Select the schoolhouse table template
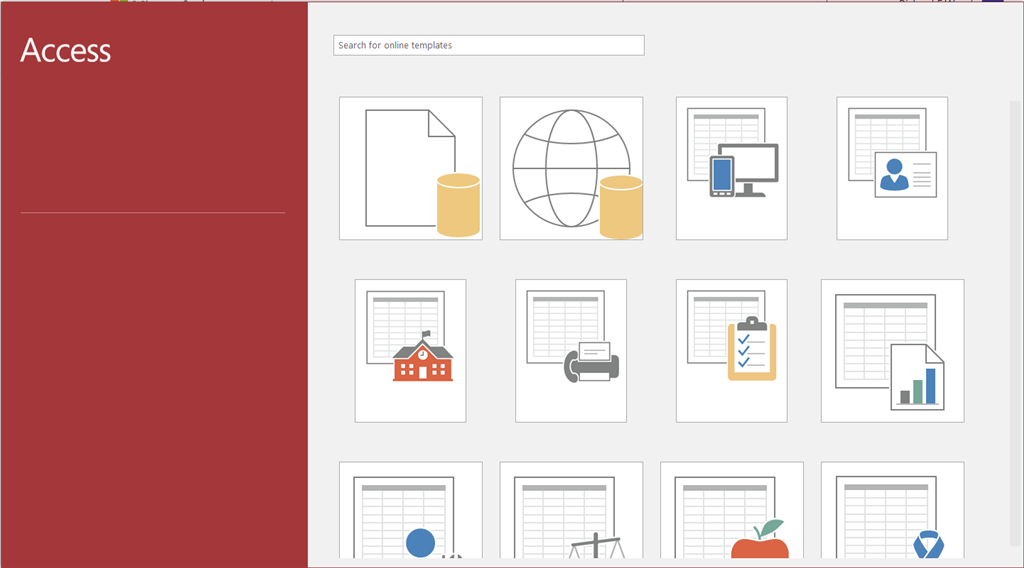Viewport: 1024px width, 568px height. (x=411, y=351)
